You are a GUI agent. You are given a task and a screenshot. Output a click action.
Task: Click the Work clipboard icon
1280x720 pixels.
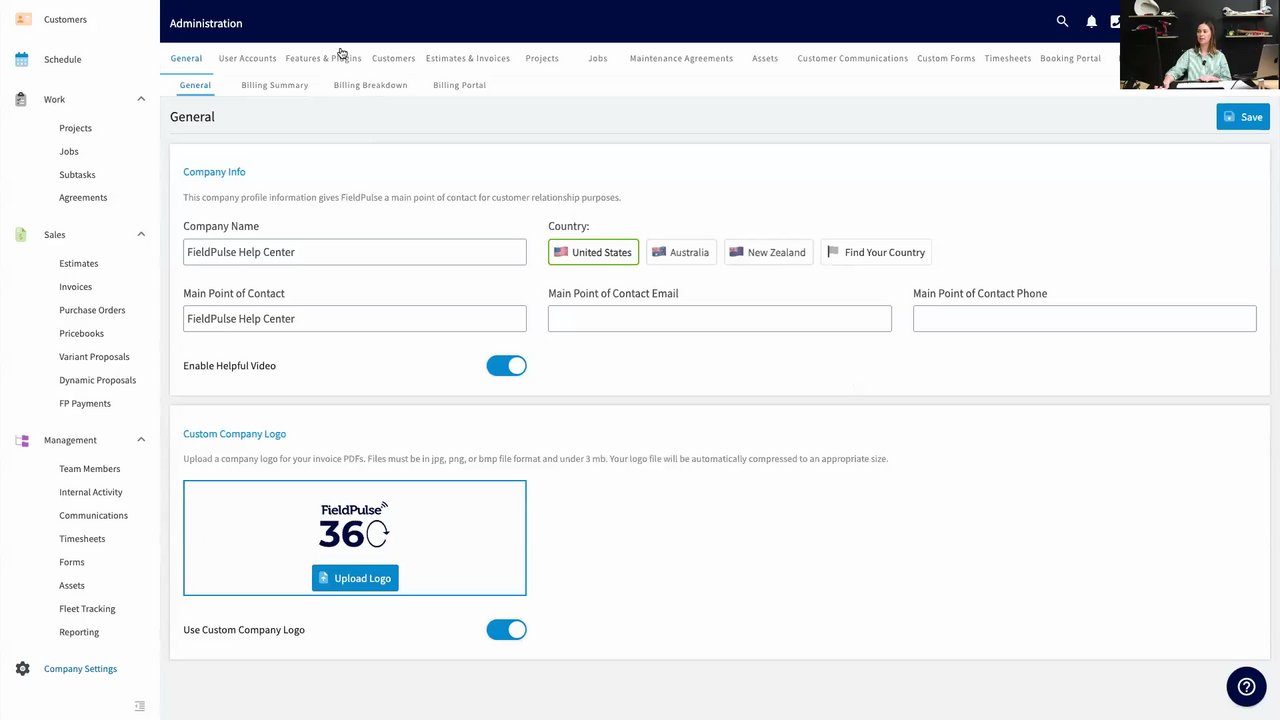click(22, 99)
